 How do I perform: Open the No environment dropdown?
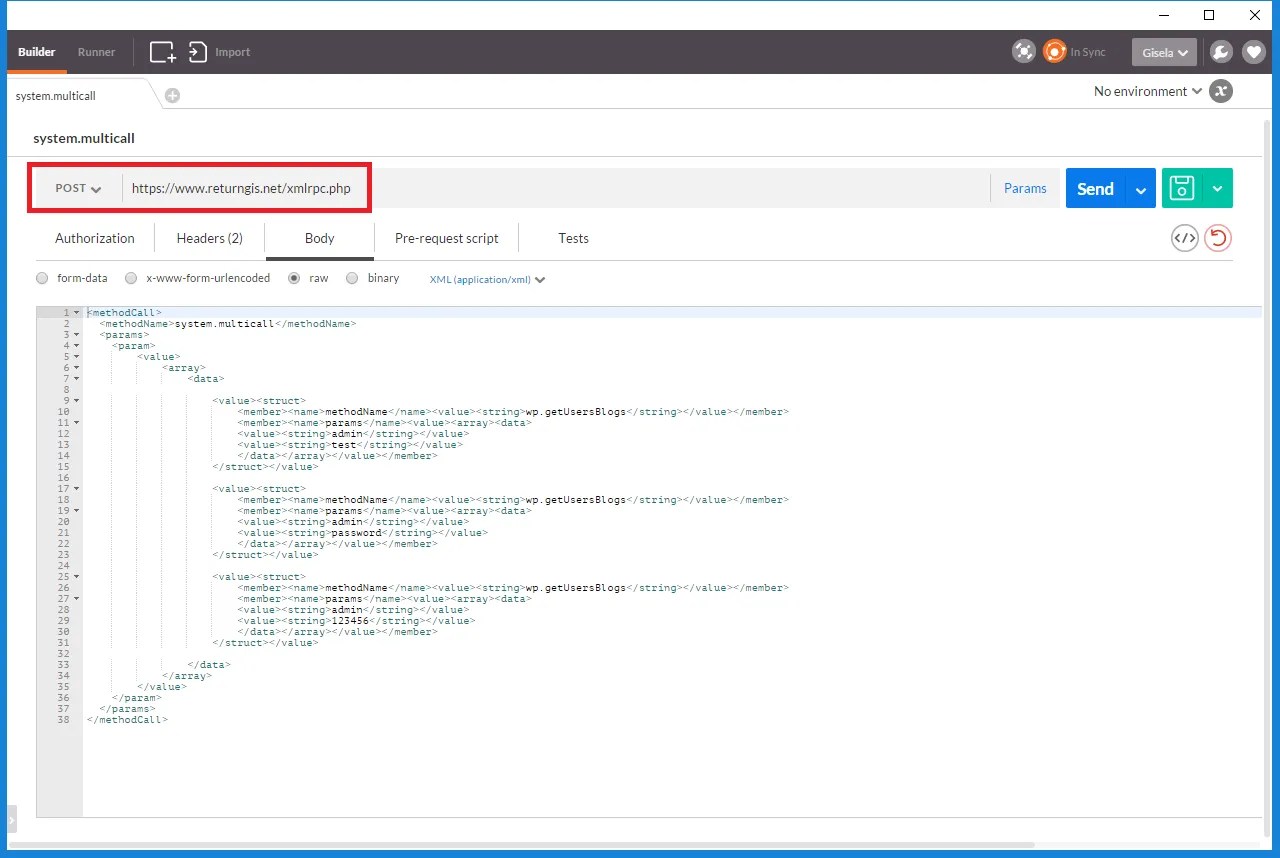(x=1147, y=91)
